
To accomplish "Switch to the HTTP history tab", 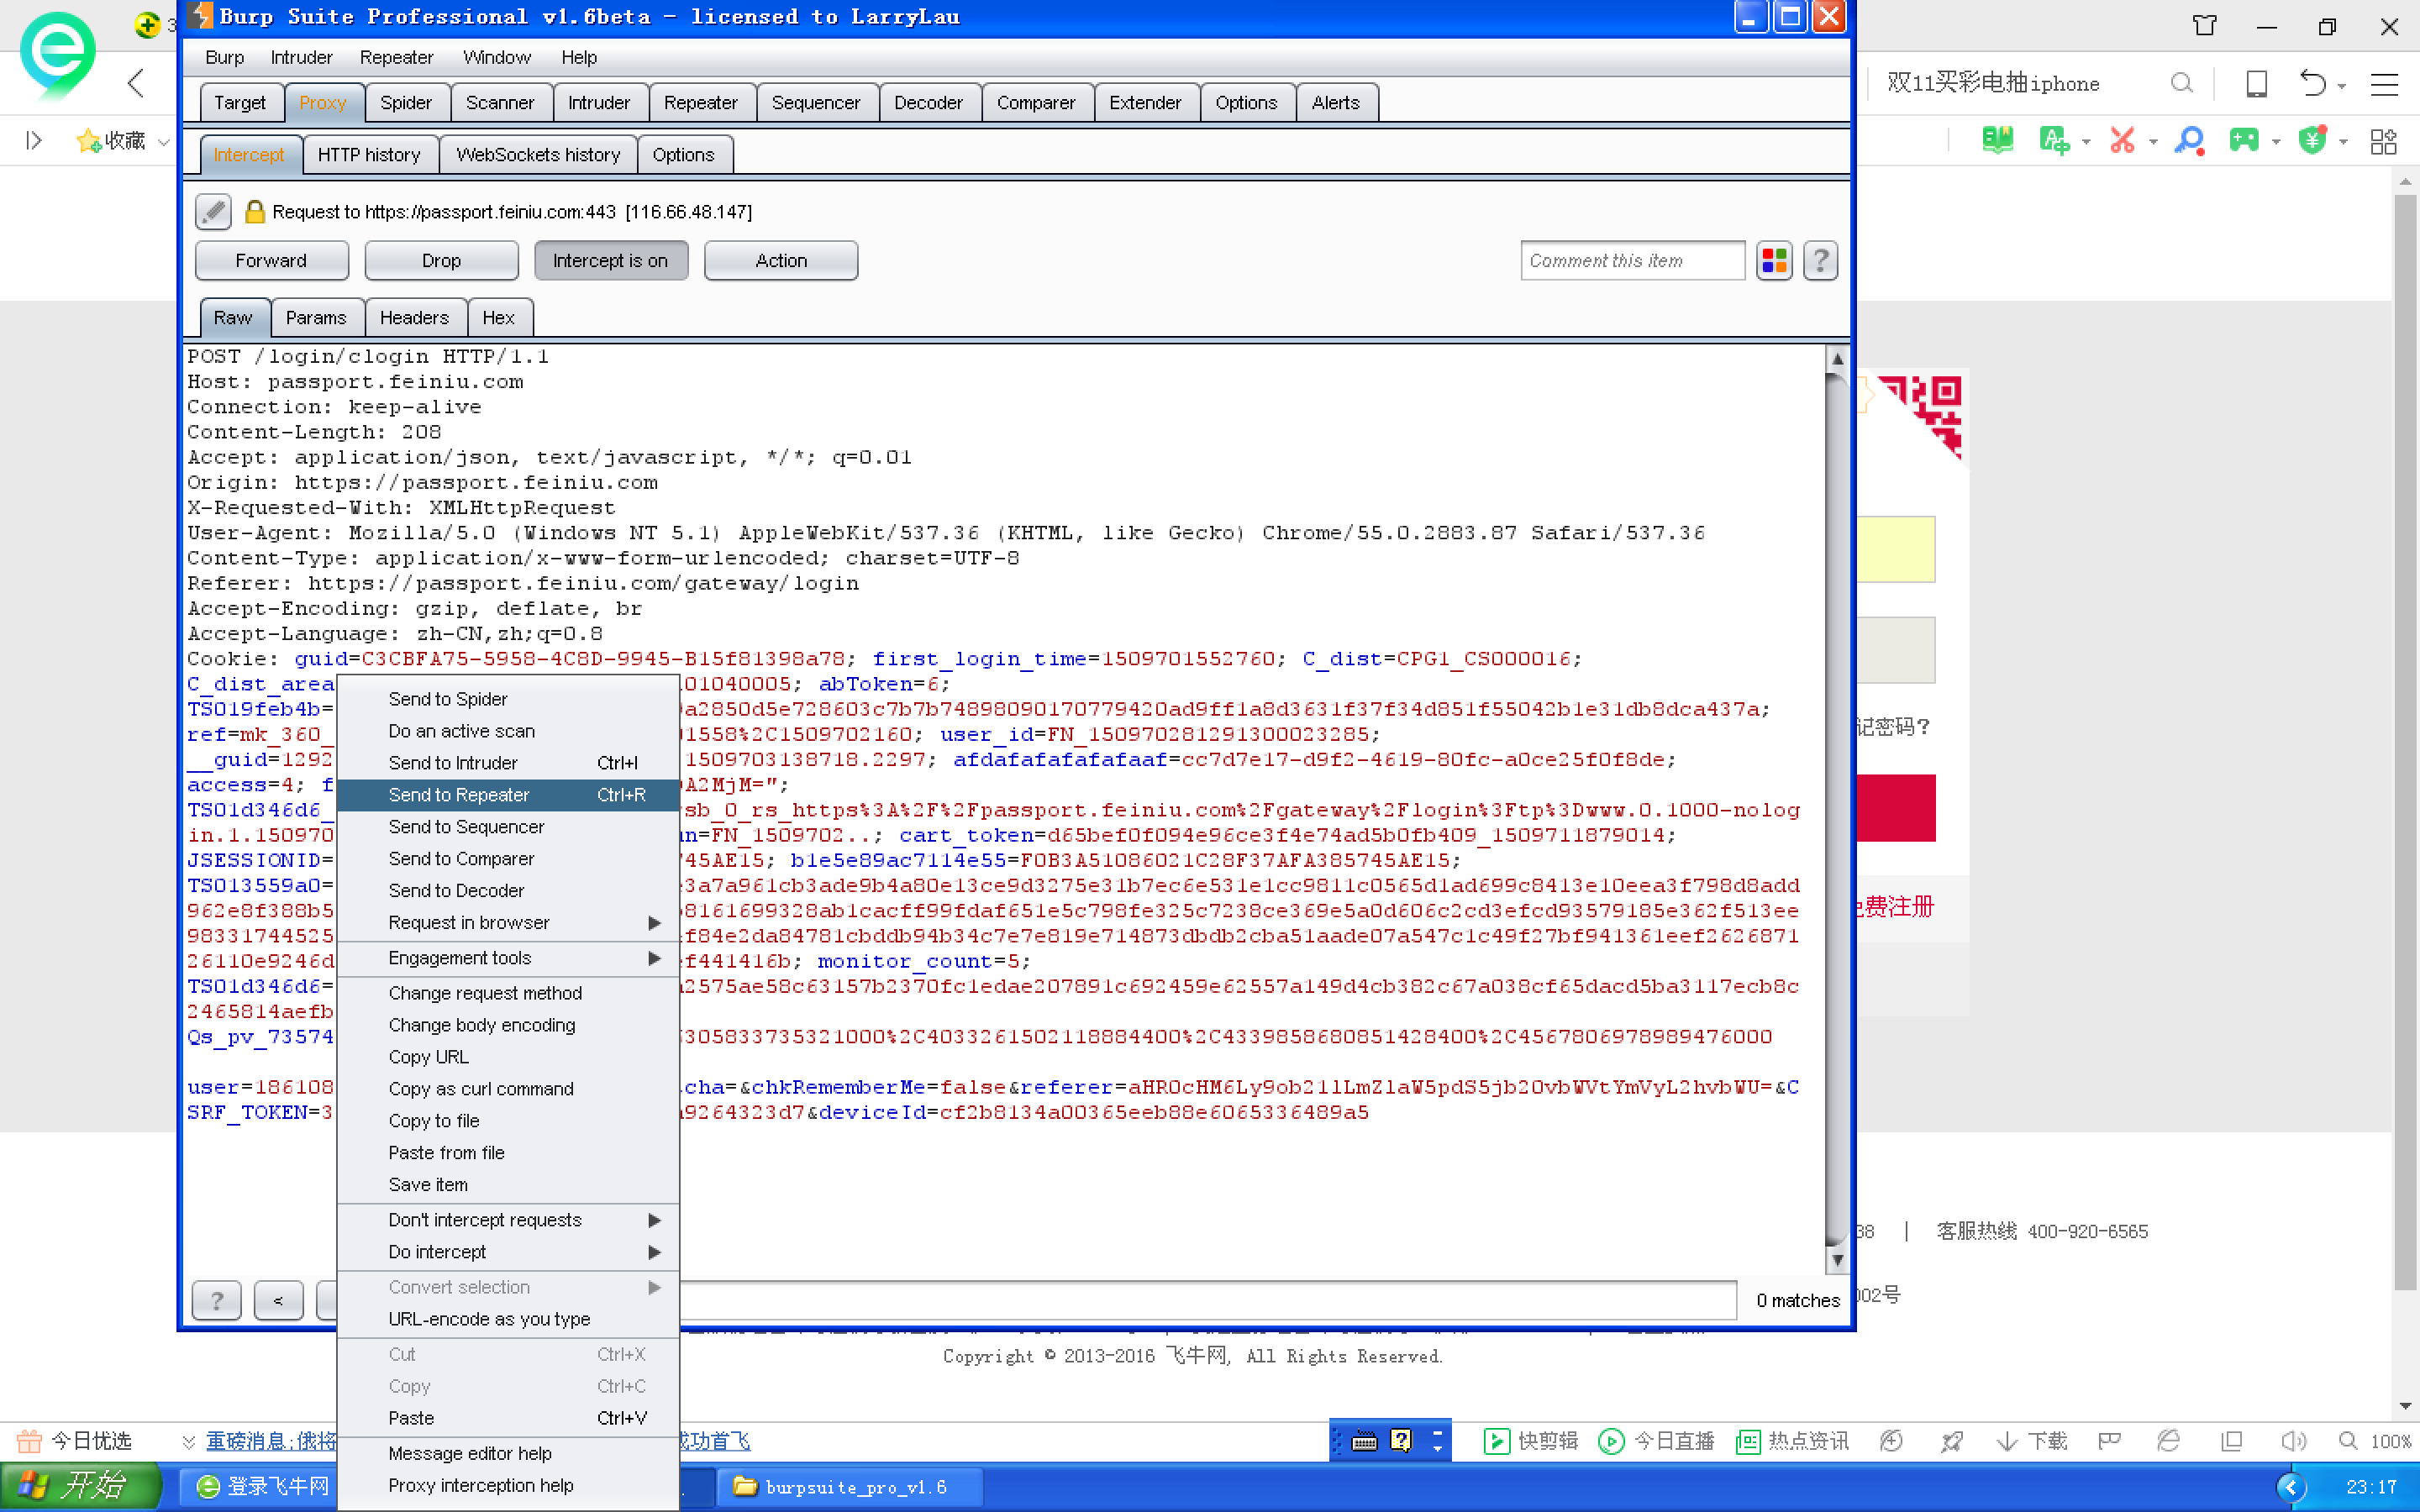I will 369,155.
